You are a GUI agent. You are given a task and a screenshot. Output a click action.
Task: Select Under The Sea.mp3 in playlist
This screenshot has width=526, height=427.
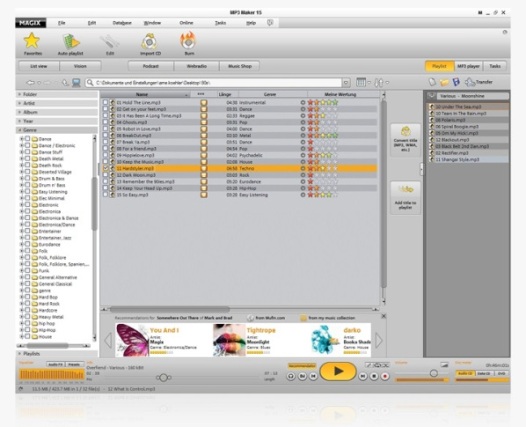tap(468, 107)
